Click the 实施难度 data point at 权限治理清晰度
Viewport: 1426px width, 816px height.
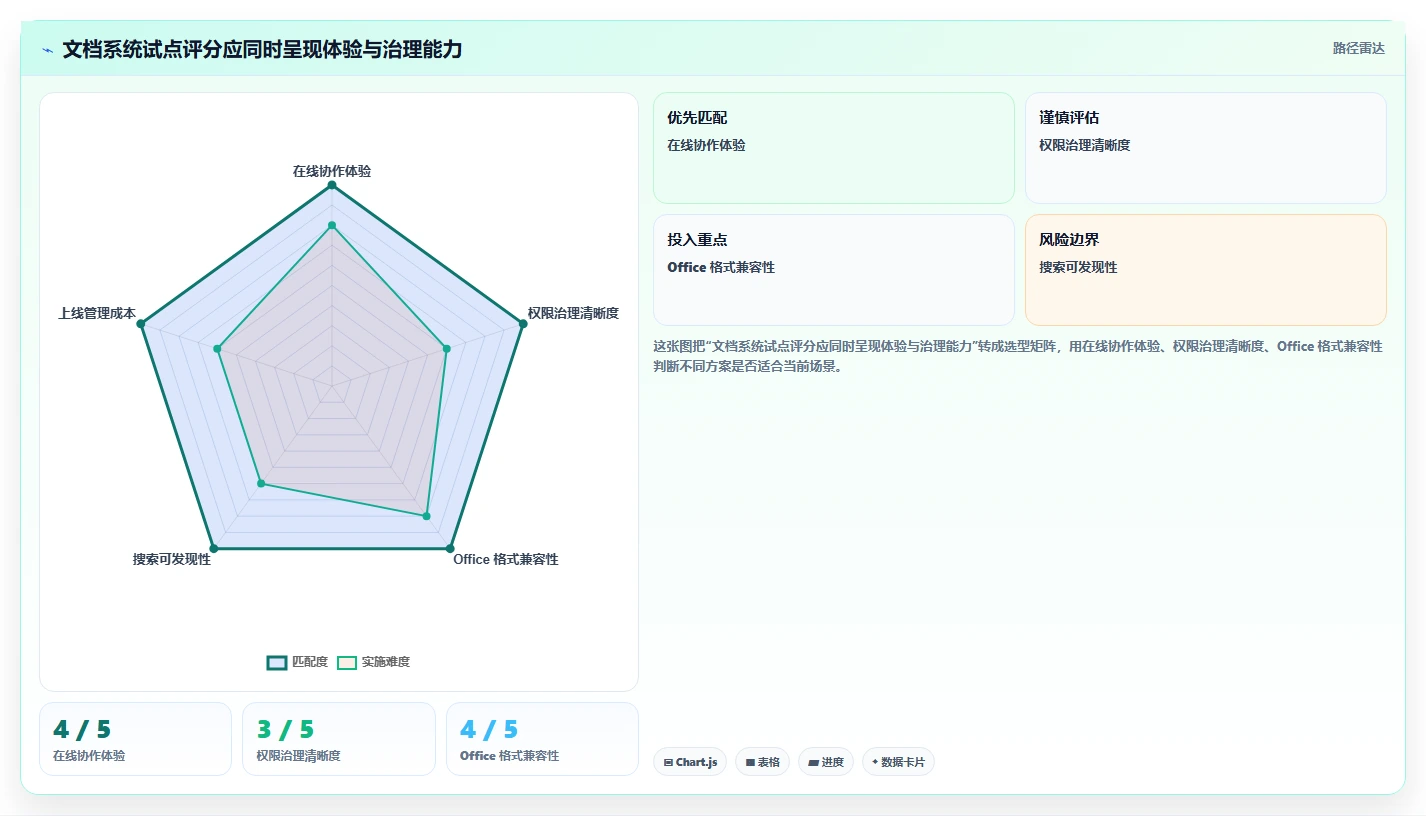coord(446,348)
